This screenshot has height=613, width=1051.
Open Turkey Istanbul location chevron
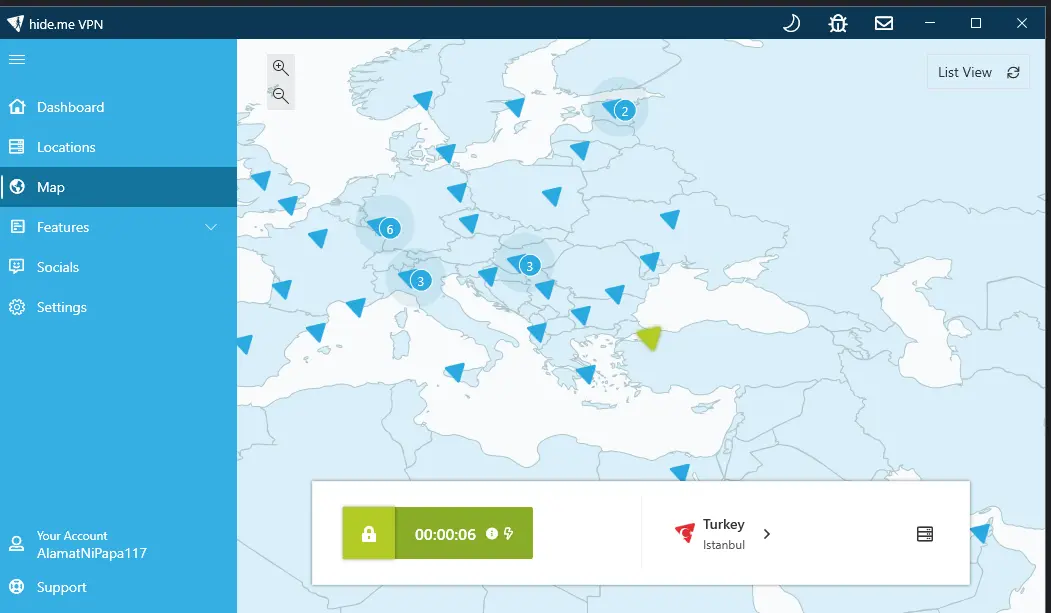tap(767, 534)
